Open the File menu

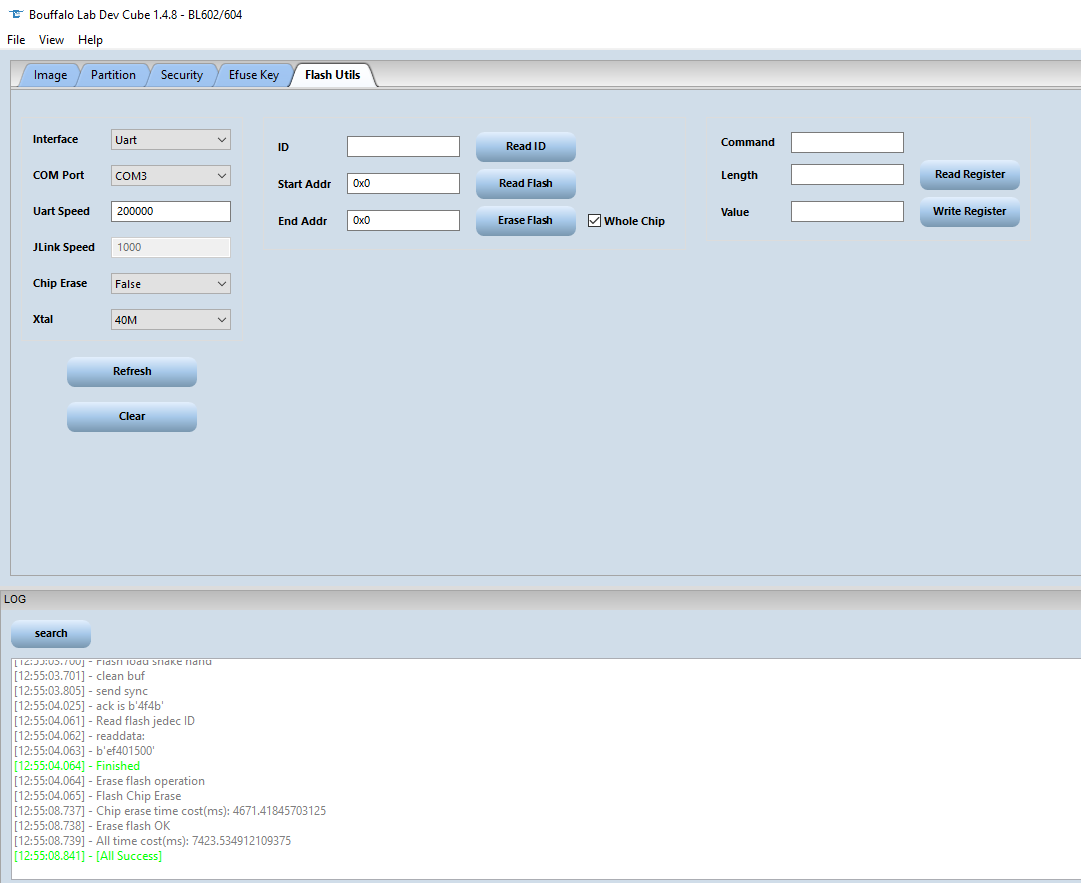[16, 40]
